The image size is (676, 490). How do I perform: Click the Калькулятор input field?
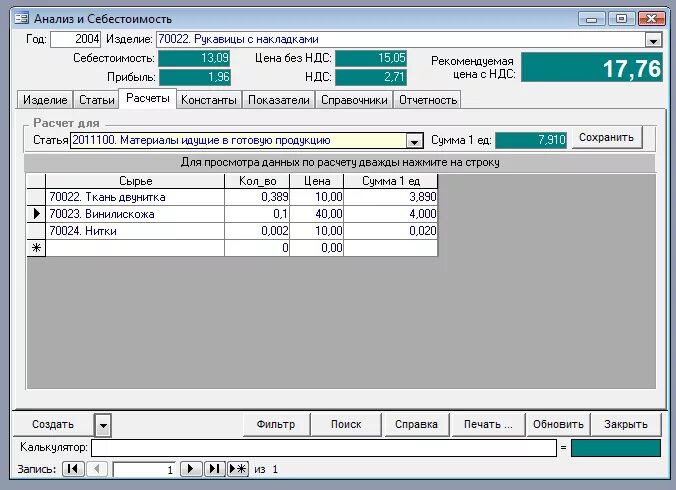tap(324, 448)
